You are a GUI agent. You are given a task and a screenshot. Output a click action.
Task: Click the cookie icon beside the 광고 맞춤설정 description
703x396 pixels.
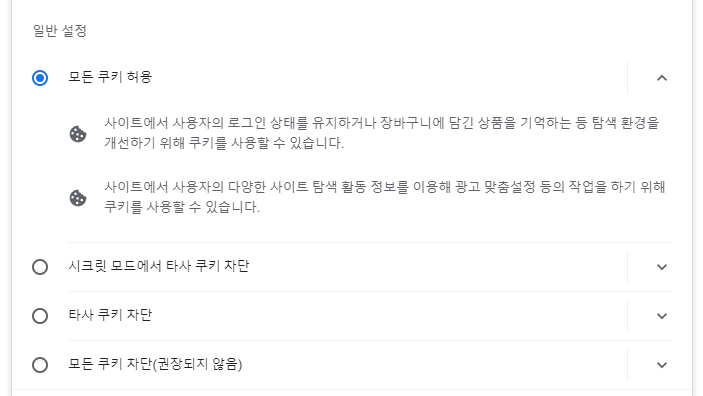tap(78, 198)
